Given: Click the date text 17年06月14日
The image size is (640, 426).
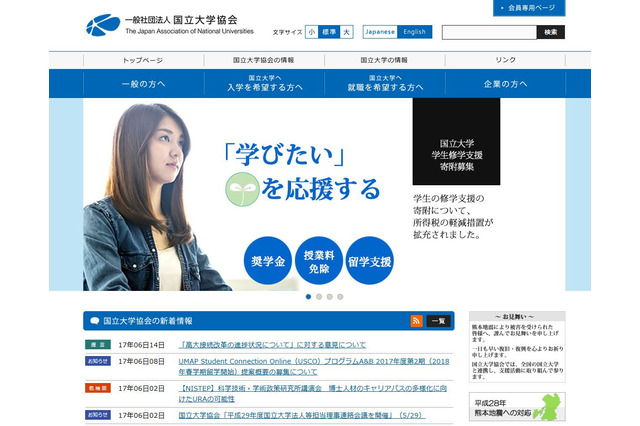Looking at the screenshot, I should (x=141, y=345).
